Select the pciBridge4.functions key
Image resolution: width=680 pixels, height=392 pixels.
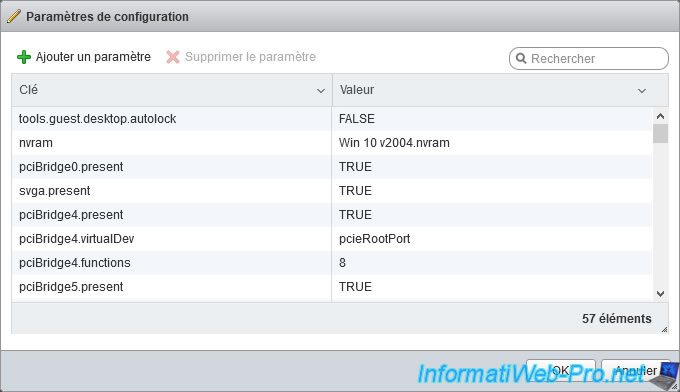pyautogui.click(x=75, y=263)
